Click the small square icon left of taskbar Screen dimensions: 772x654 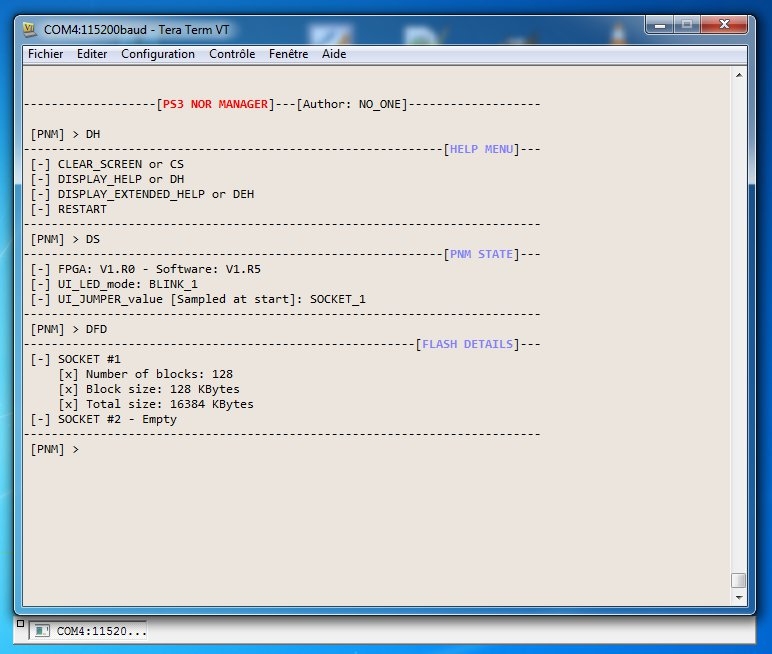(20, 623)
